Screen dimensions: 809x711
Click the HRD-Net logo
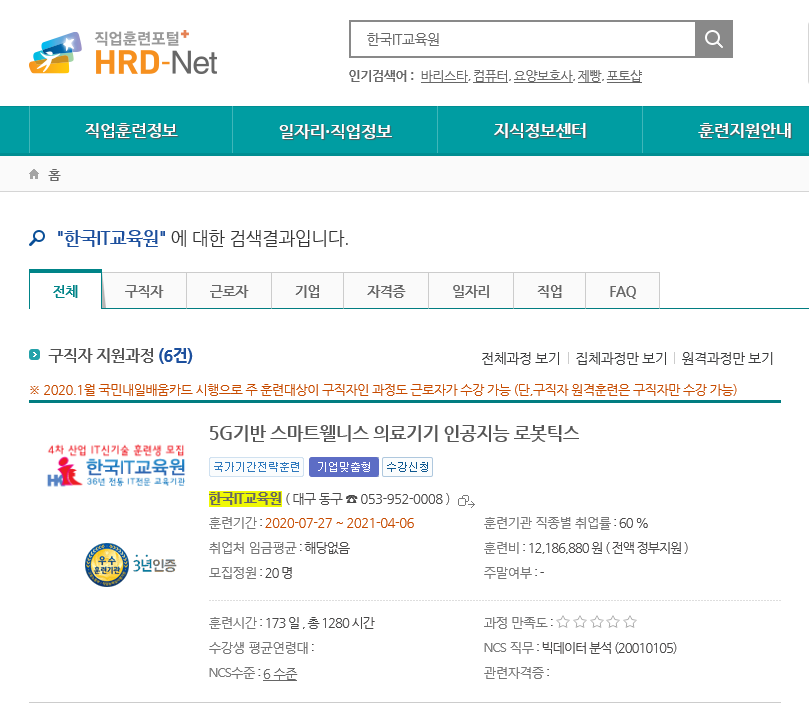click(123, 53)
